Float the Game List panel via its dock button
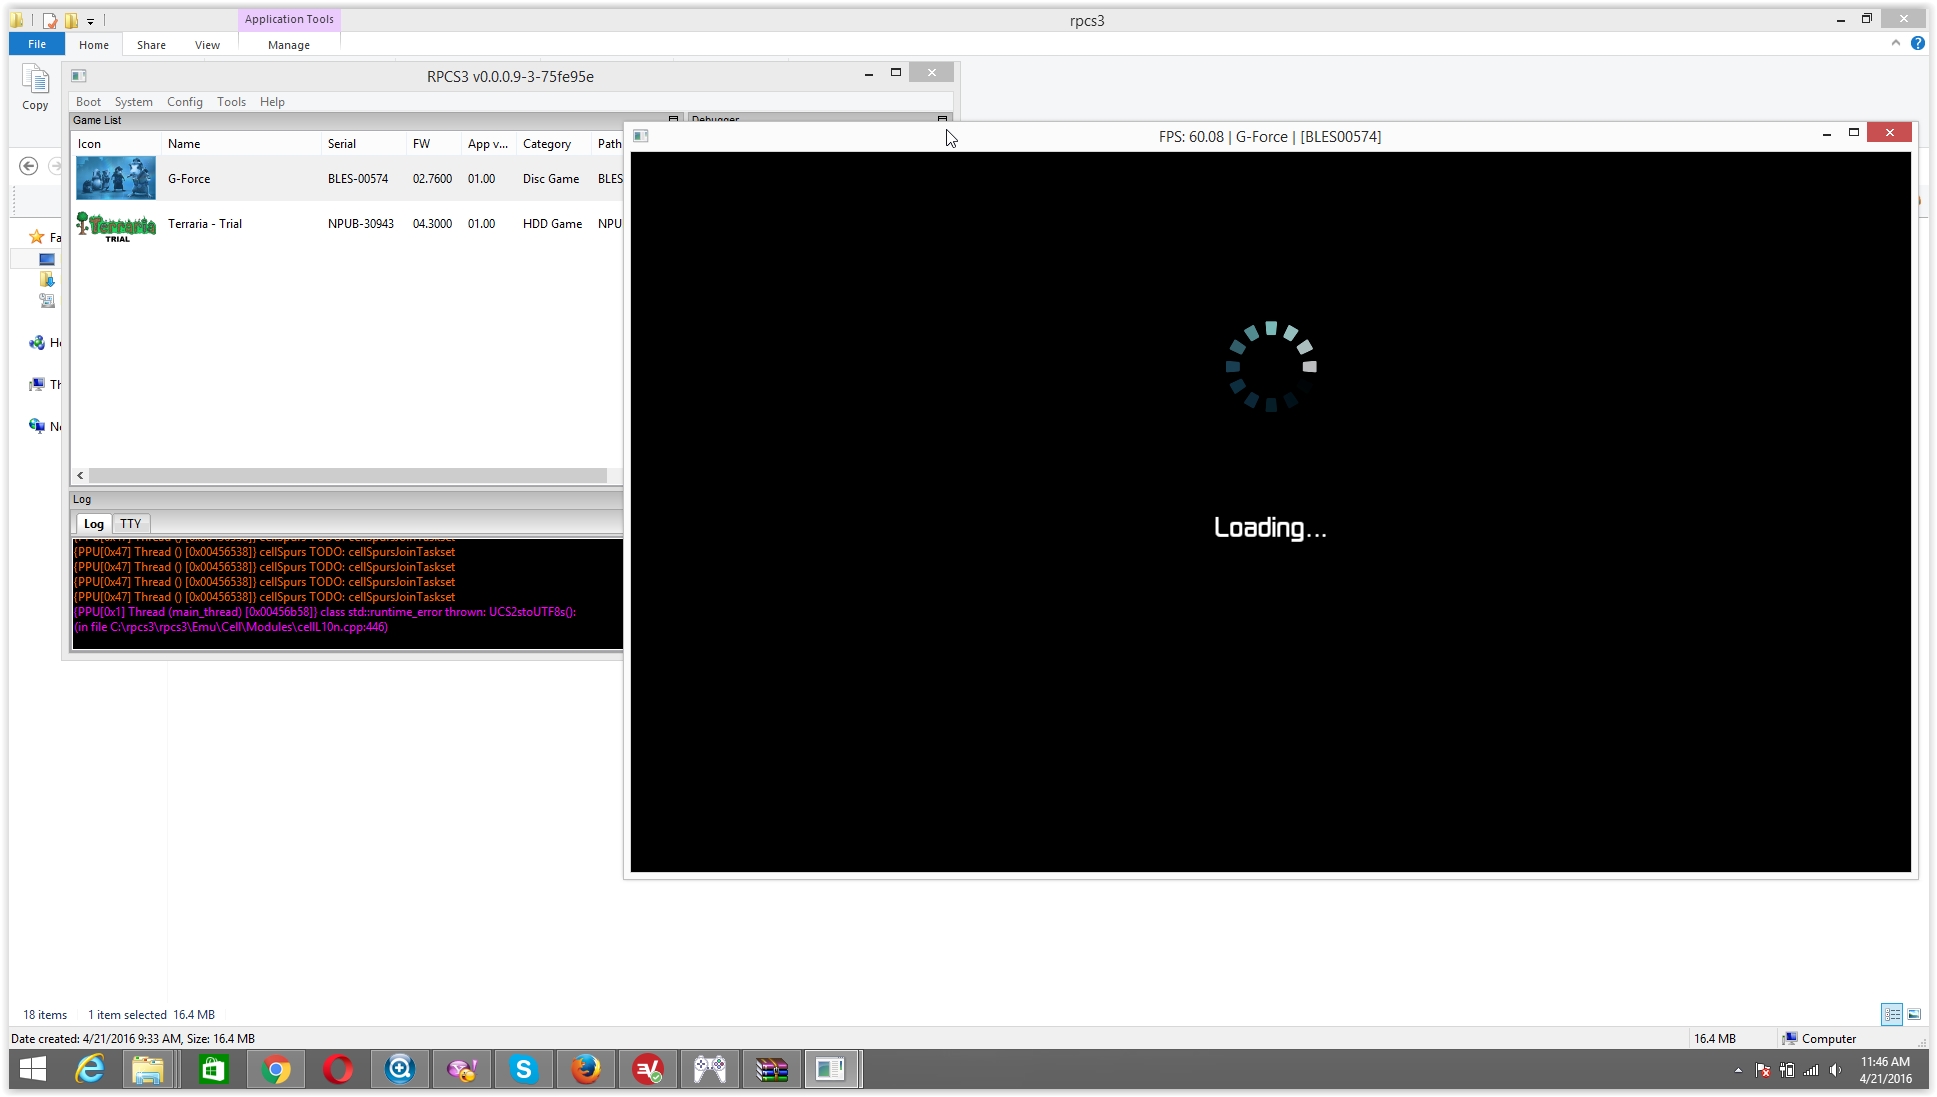Image resolution: width=1937 pixels, height=1097 pixels. coord(673,119)
